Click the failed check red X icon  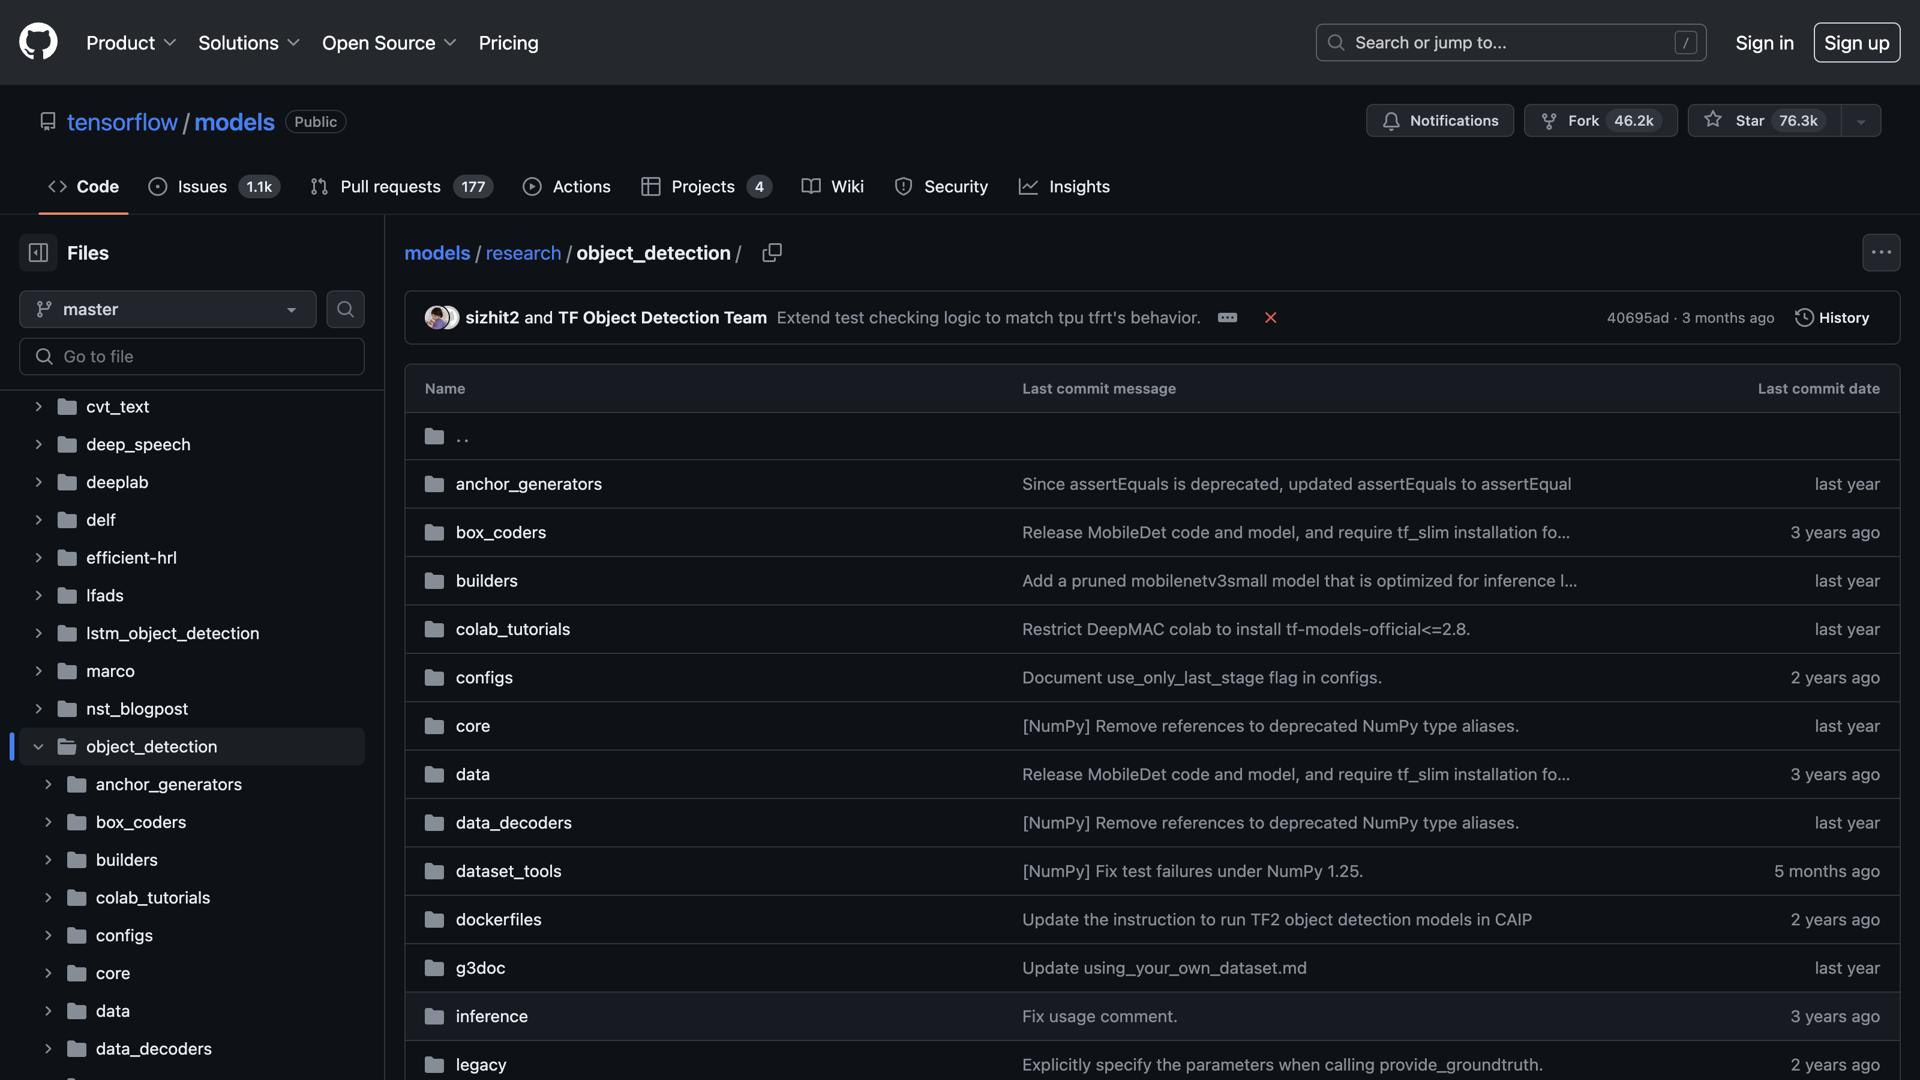pos(1270,318)
